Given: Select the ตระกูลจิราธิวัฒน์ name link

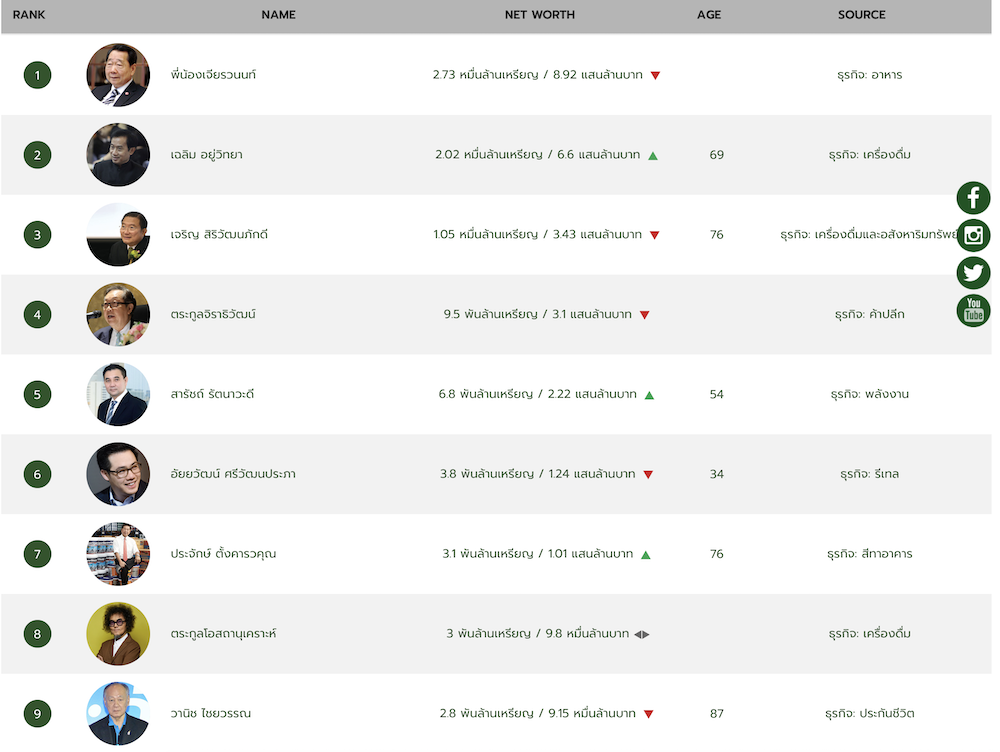Looking at the screenshot, I should pos(214,315).
